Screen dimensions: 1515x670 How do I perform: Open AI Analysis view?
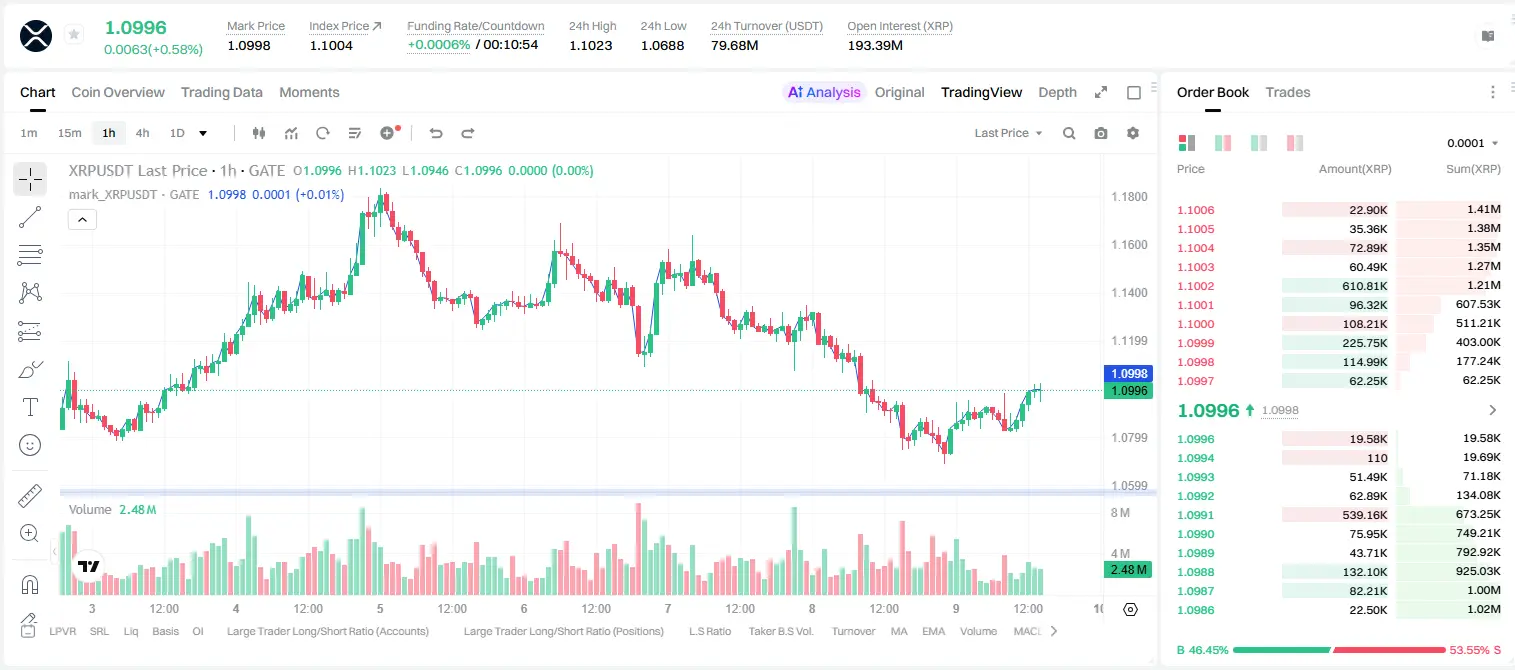coord(824,92)
